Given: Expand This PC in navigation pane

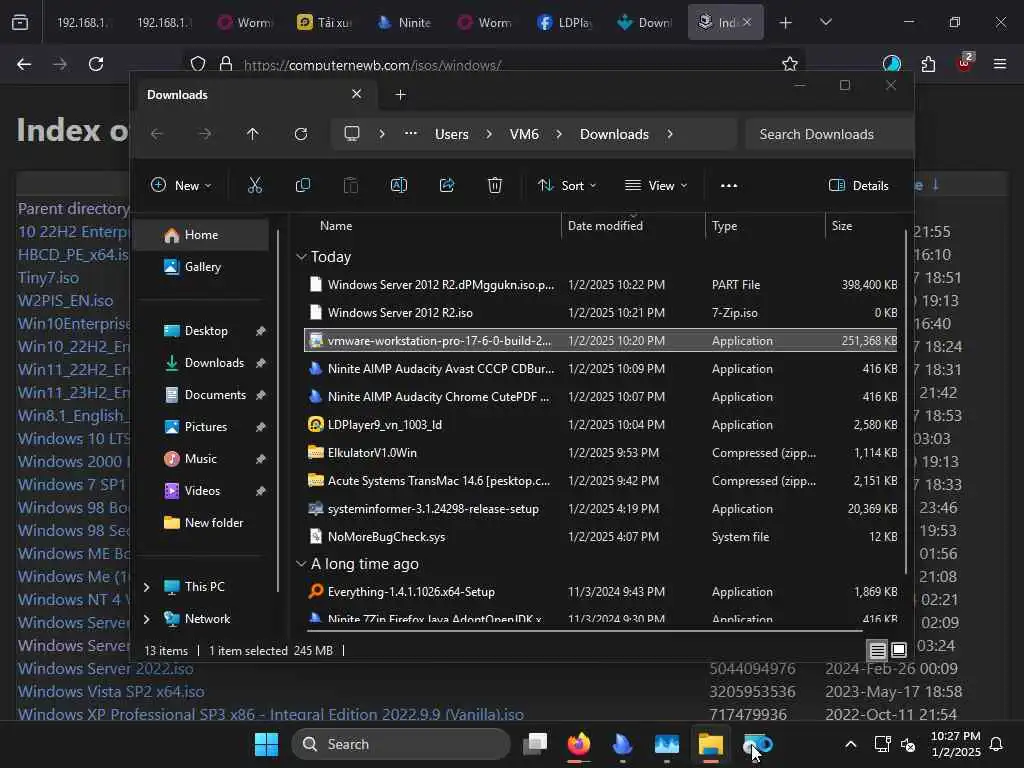Looking at the screenshot, I should [147, 587].
